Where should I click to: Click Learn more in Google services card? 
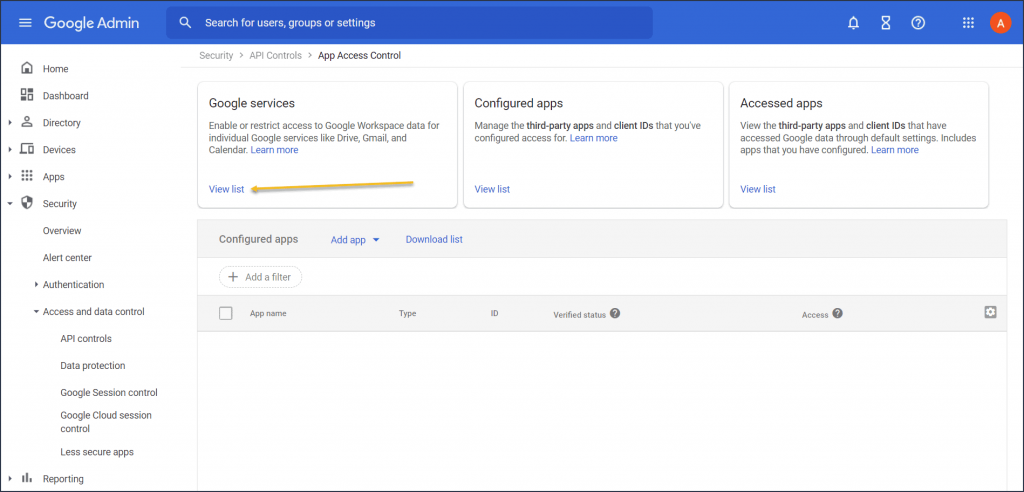pyautogui.click(x=274, y=150)
